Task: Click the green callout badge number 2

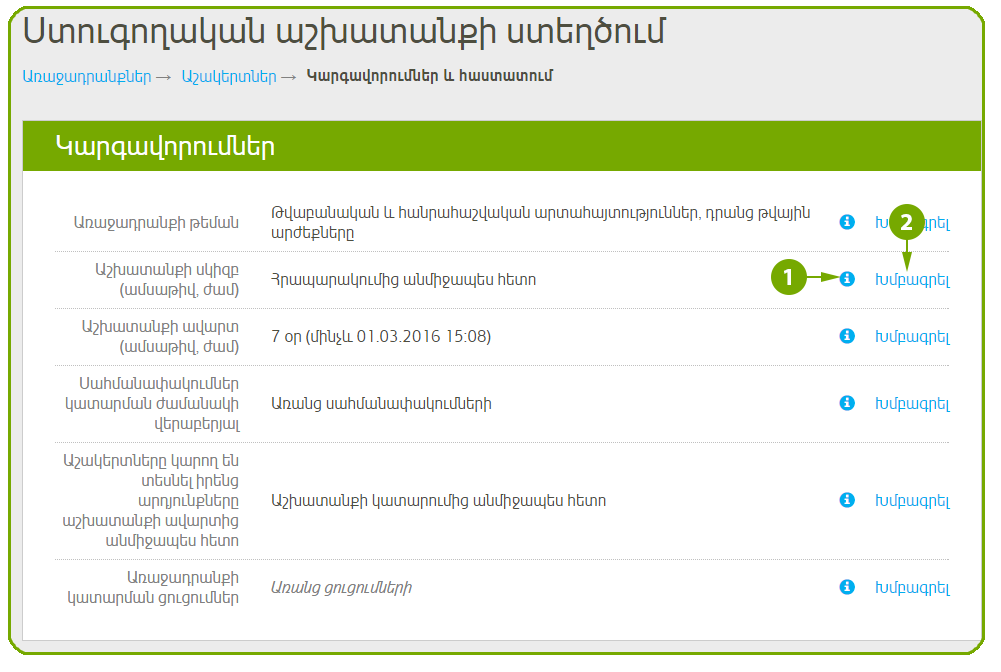Action: pyautogui.click(x=907, y=223)
